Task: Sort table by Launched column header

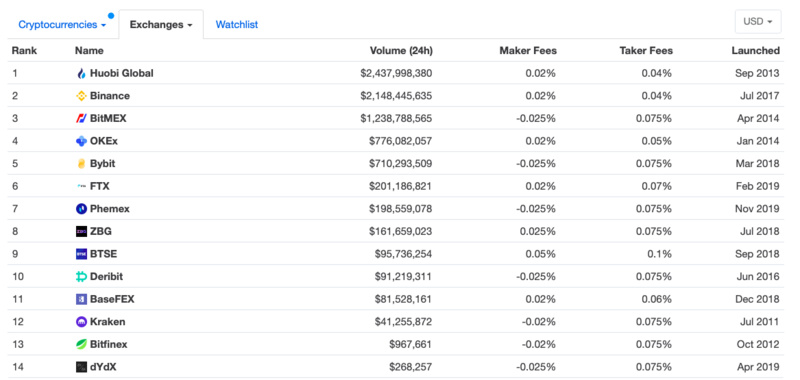Action: point(756,50)
